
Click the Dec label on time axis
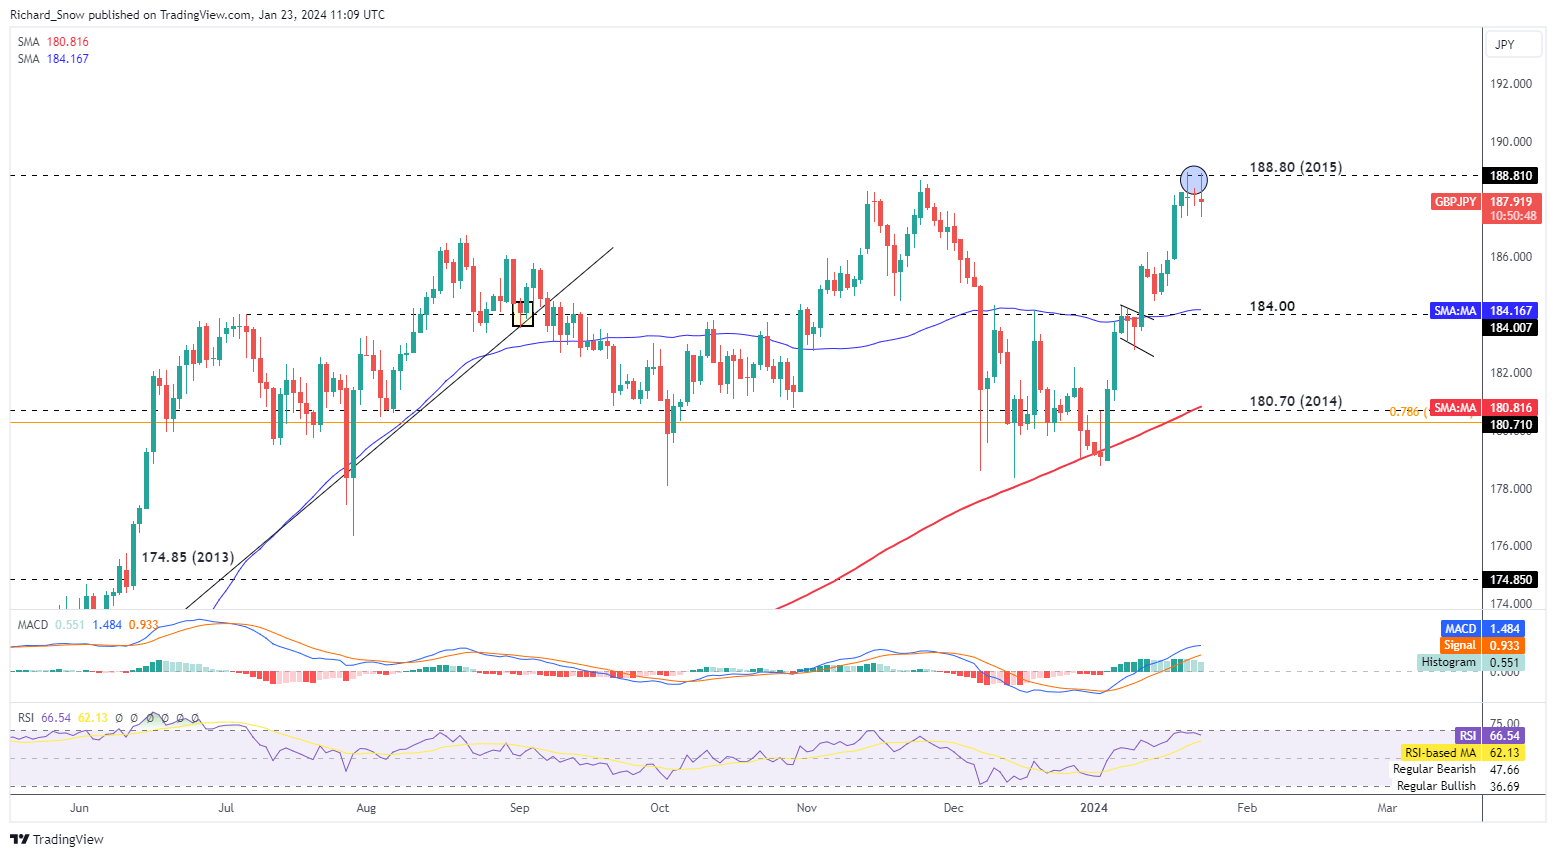[953, 808]
